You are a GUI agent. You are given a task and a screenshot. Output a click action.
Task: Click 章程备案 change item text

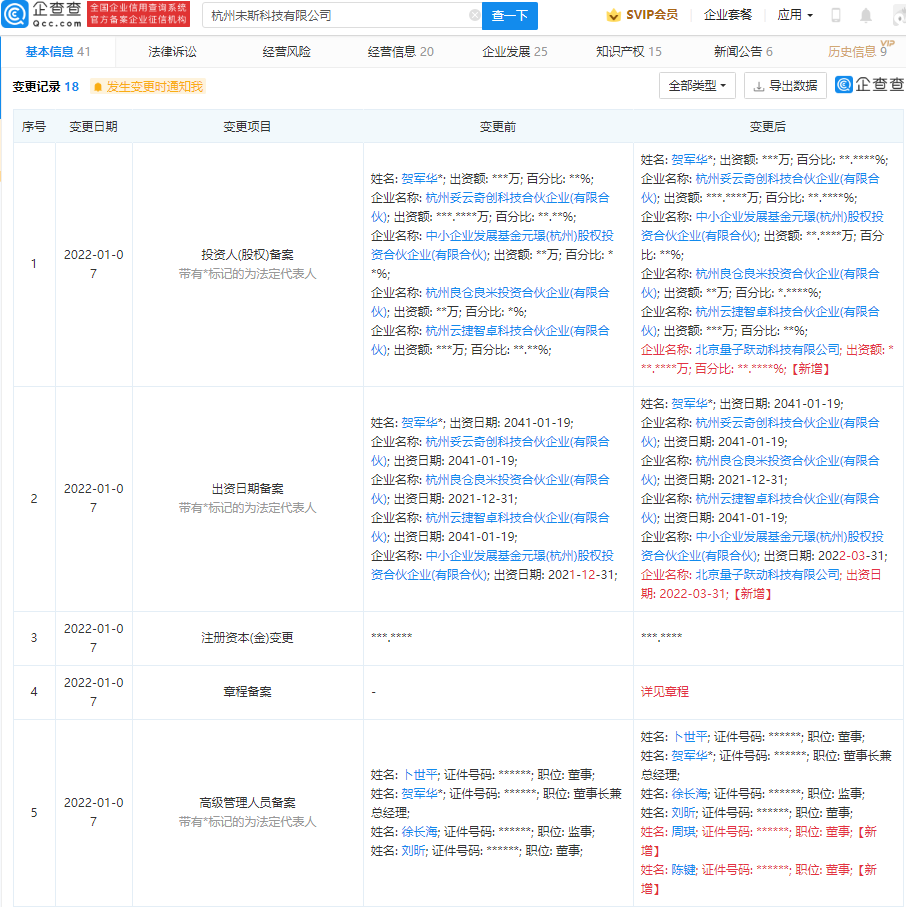click(247, 692)
